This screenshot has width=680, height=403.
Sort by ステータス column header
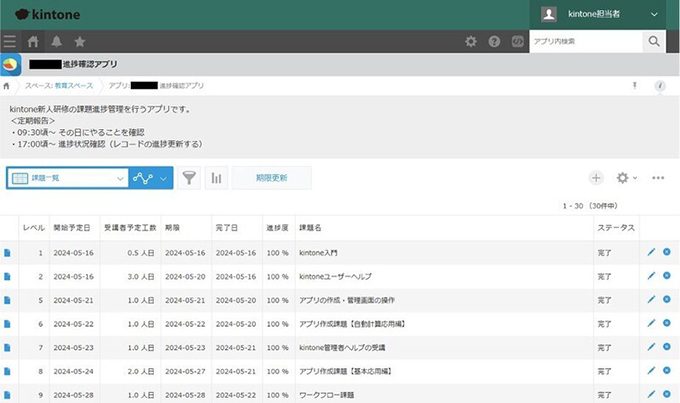tap(616, 228)
